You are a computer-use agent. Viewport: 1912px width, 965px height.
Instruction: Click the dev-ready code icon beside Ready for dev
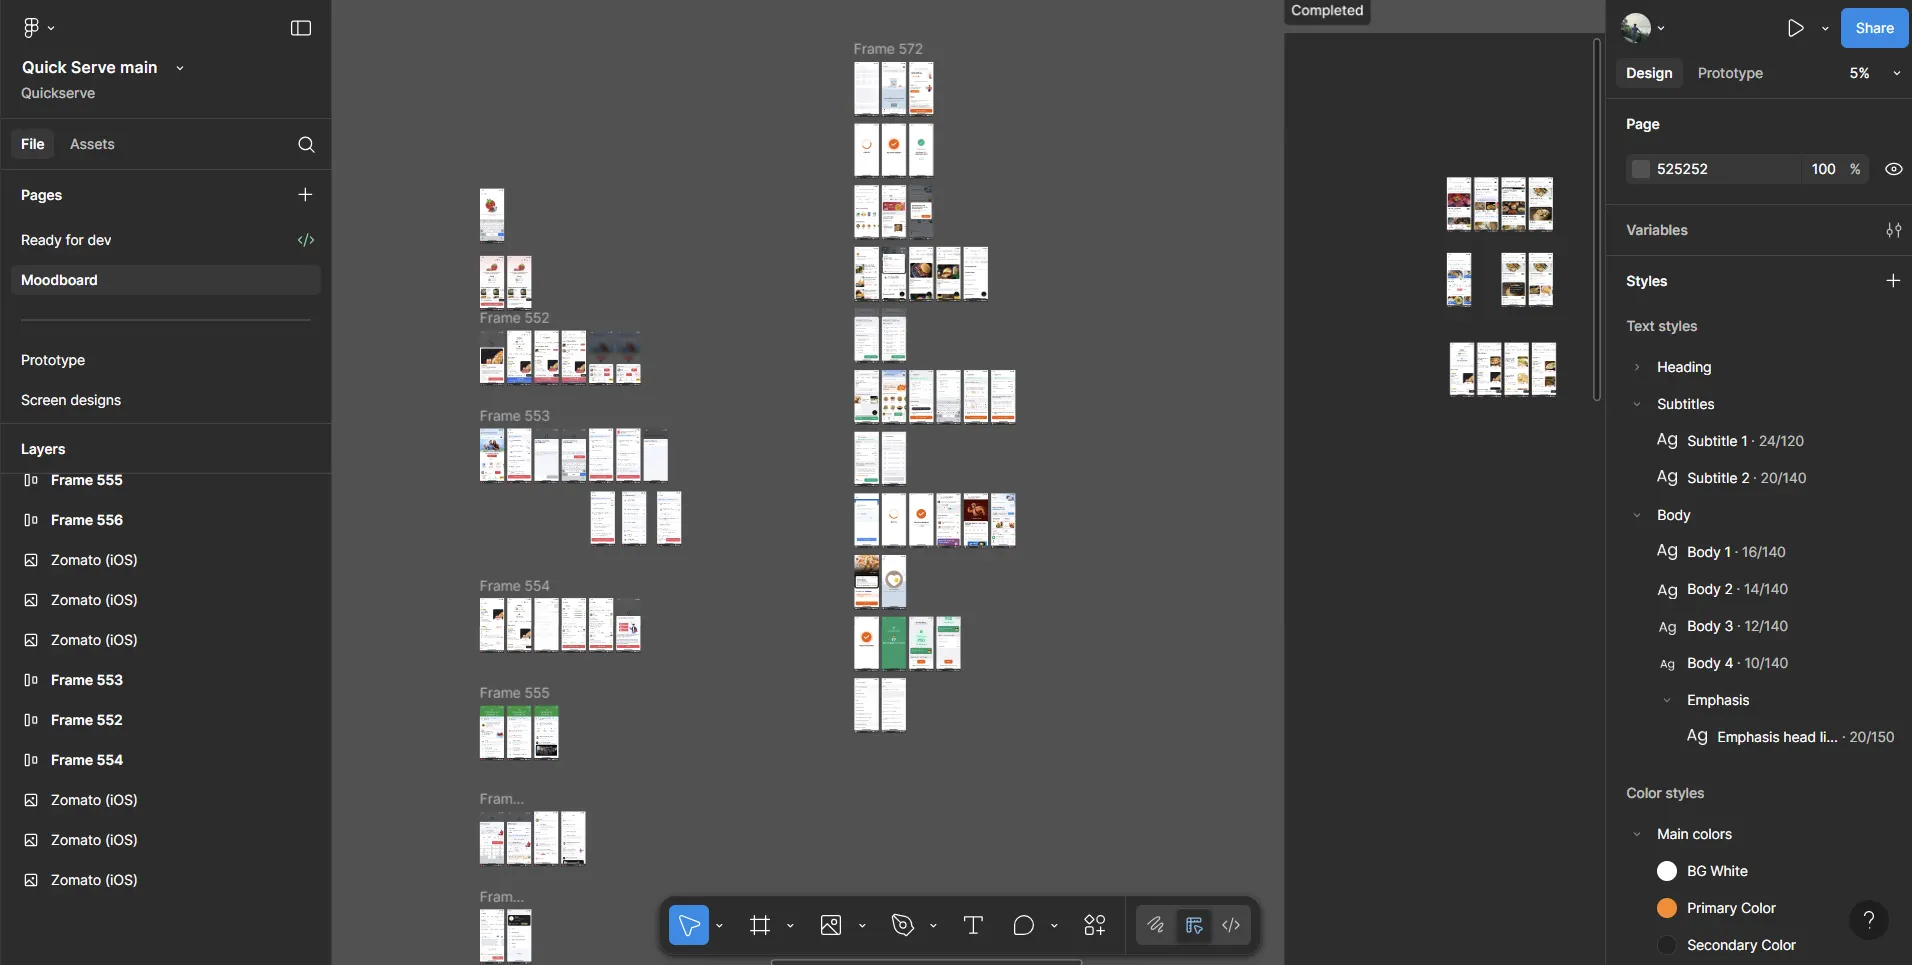point(306,240)
